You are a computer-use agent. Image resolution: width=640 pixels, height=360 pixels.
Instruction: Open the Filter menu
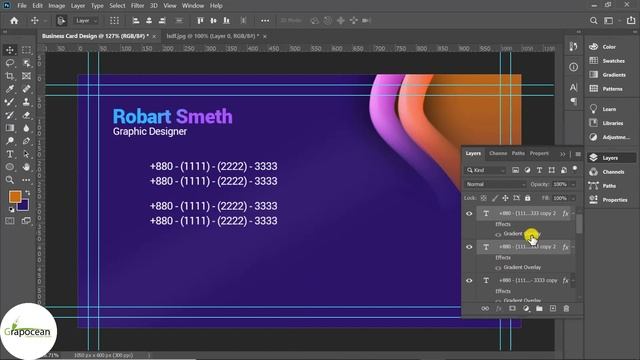click(138, 6)
